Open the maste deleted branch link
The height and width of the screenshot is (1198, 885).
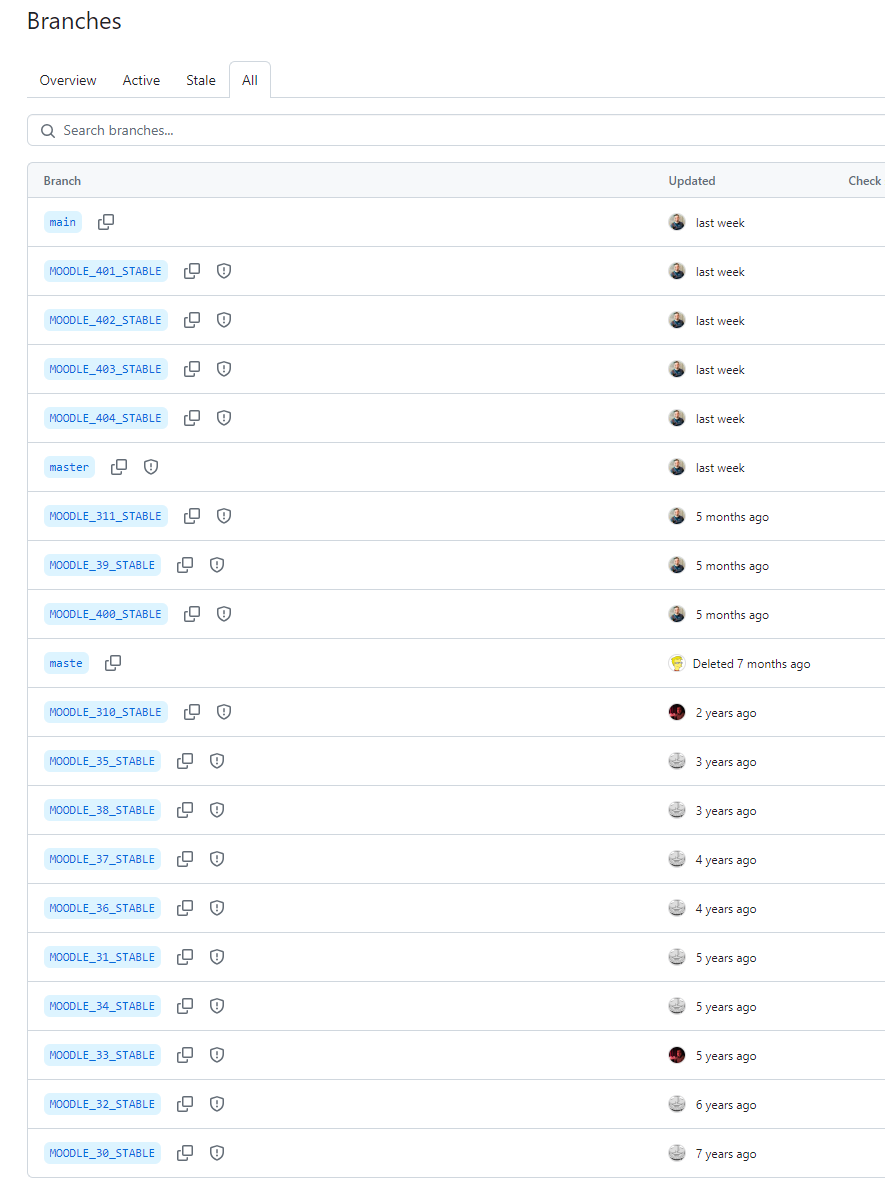click(66, 663)
